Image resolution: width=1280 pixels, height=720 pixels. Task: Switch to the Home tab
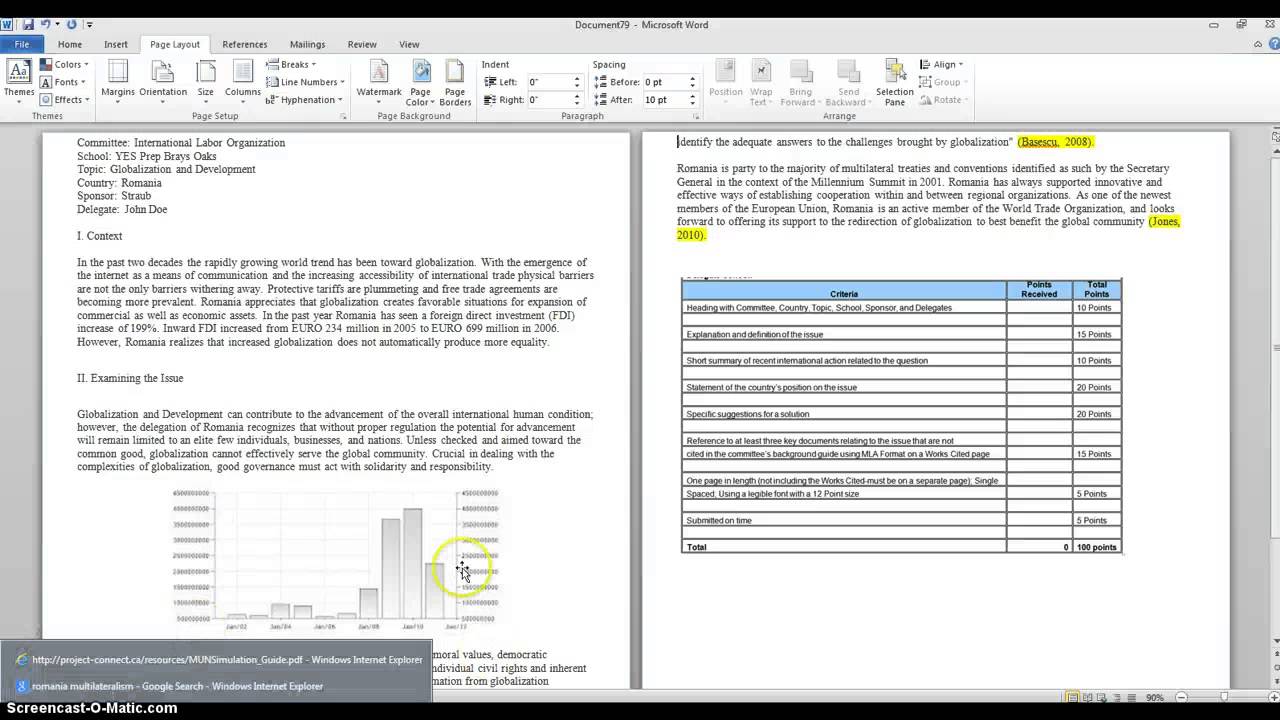[70, 44]
